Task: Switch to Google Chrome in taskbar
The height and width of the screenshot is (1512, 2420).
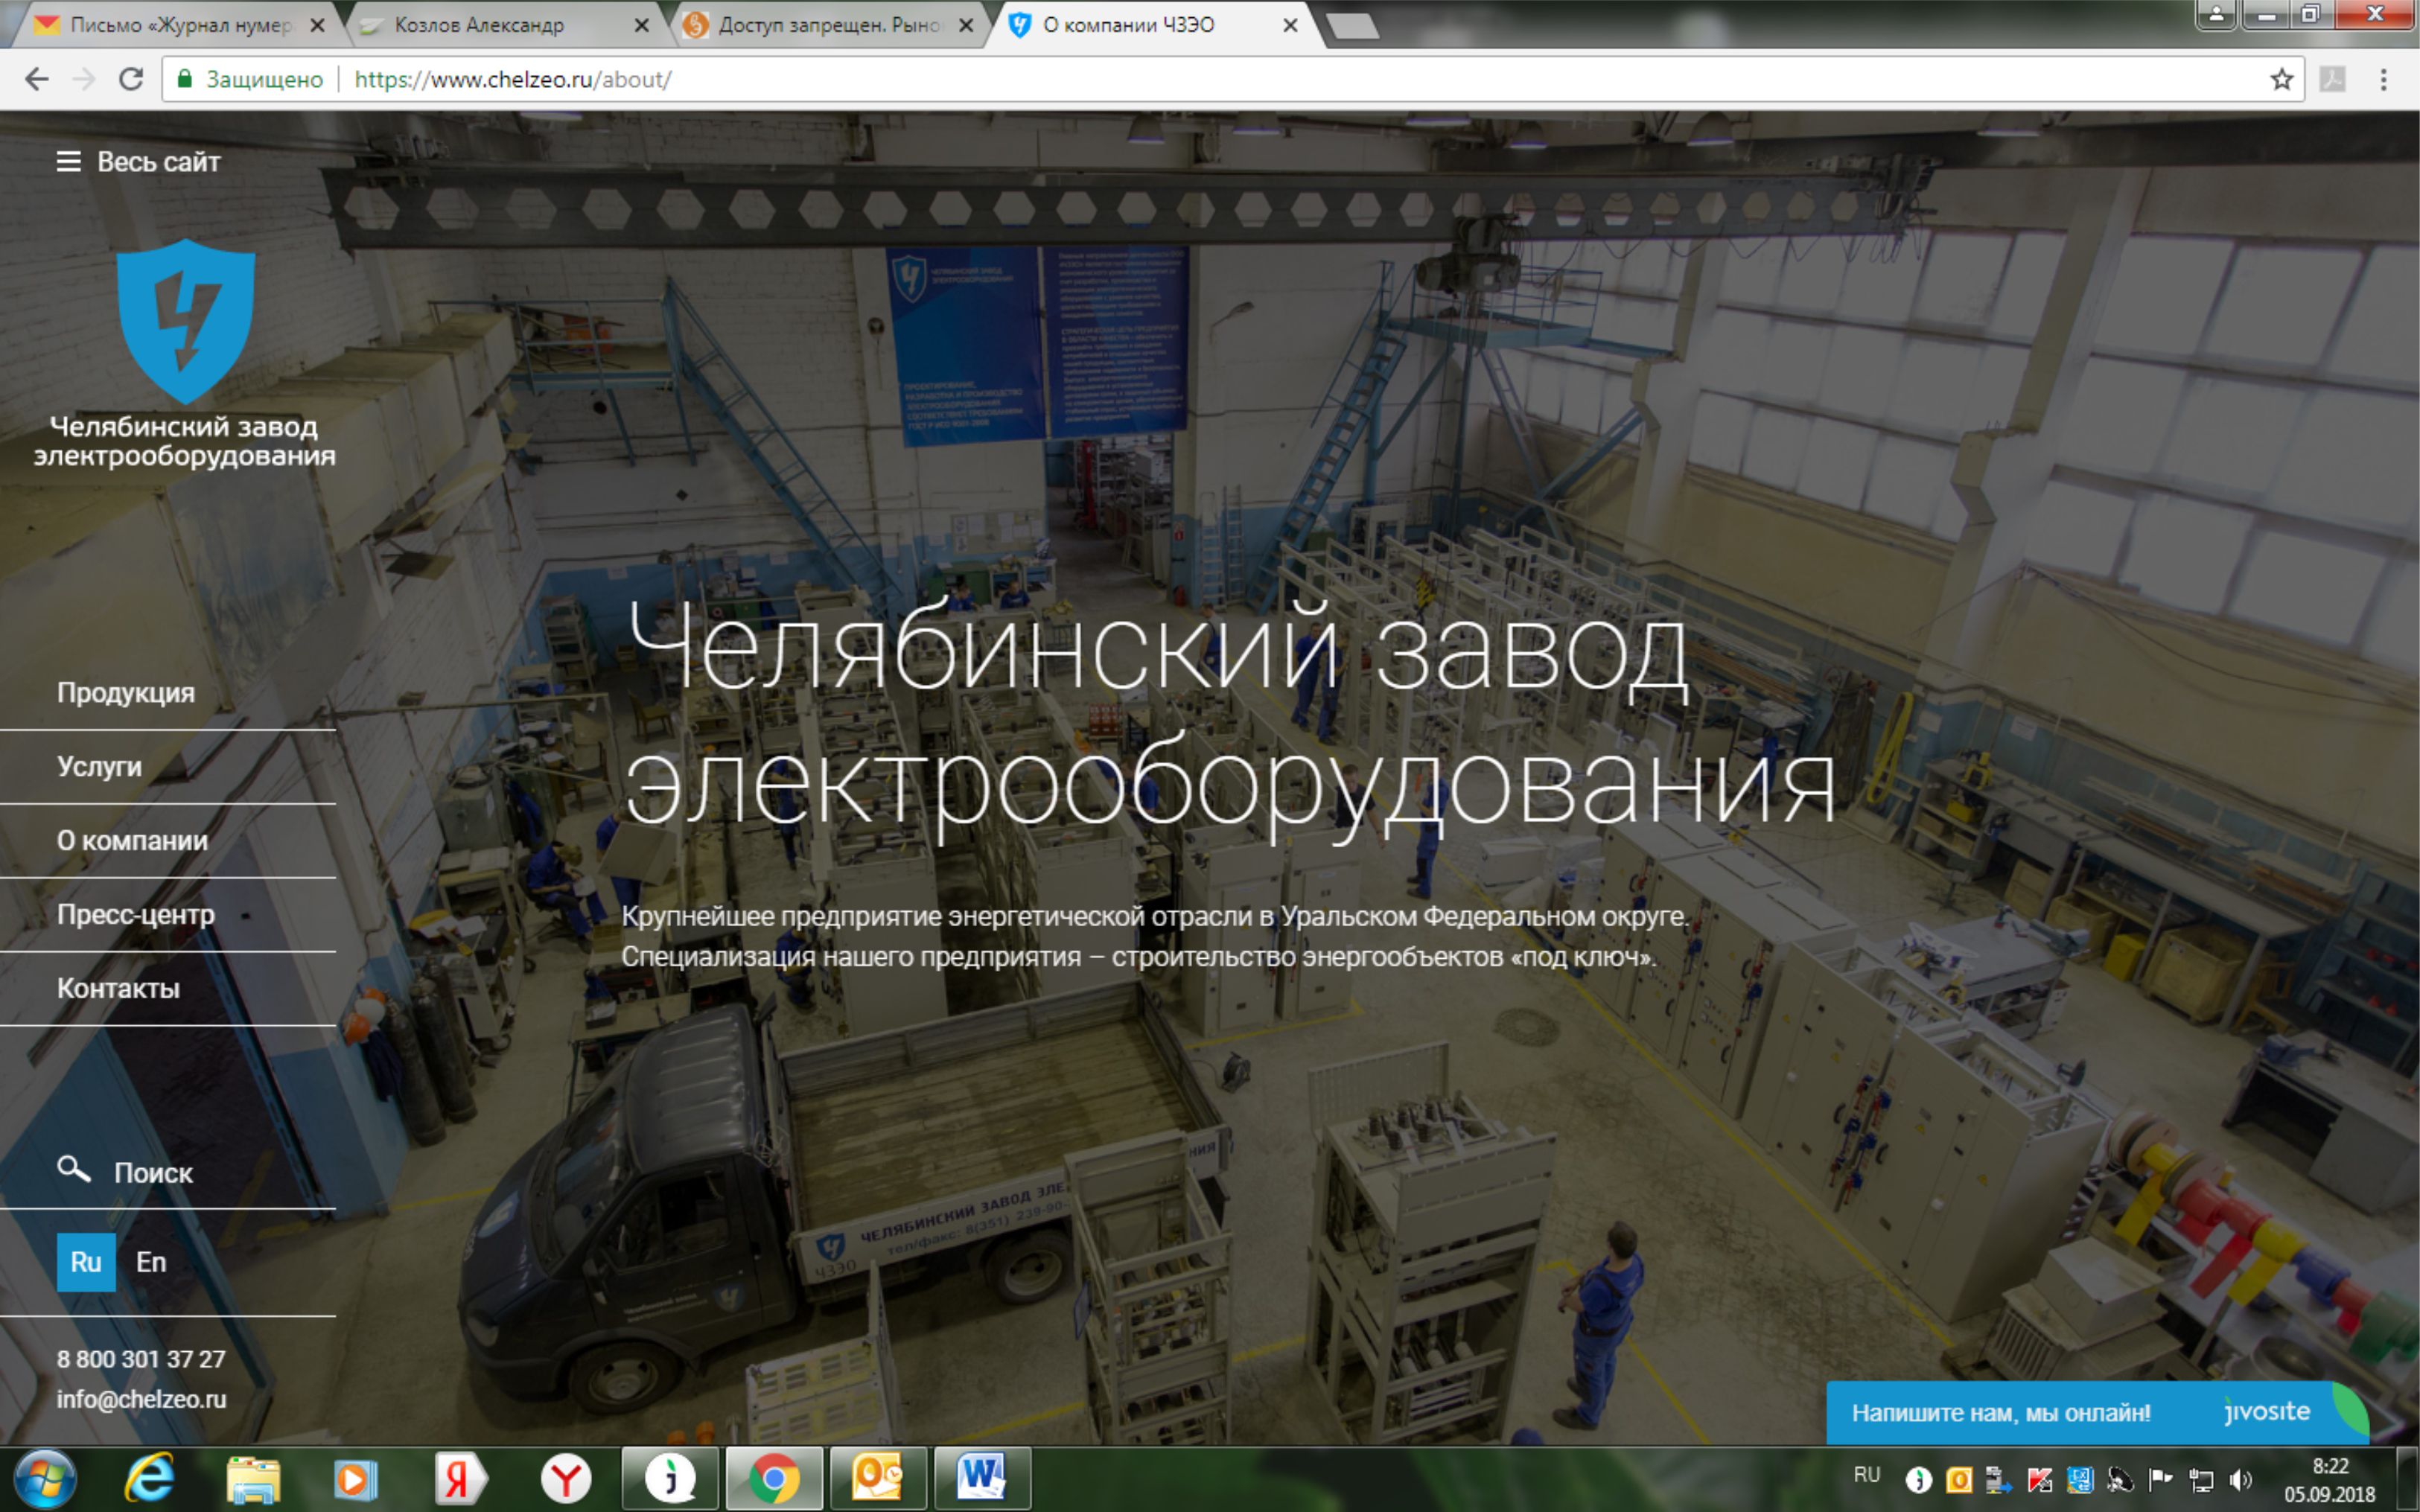Action: tap(774, 1478)
